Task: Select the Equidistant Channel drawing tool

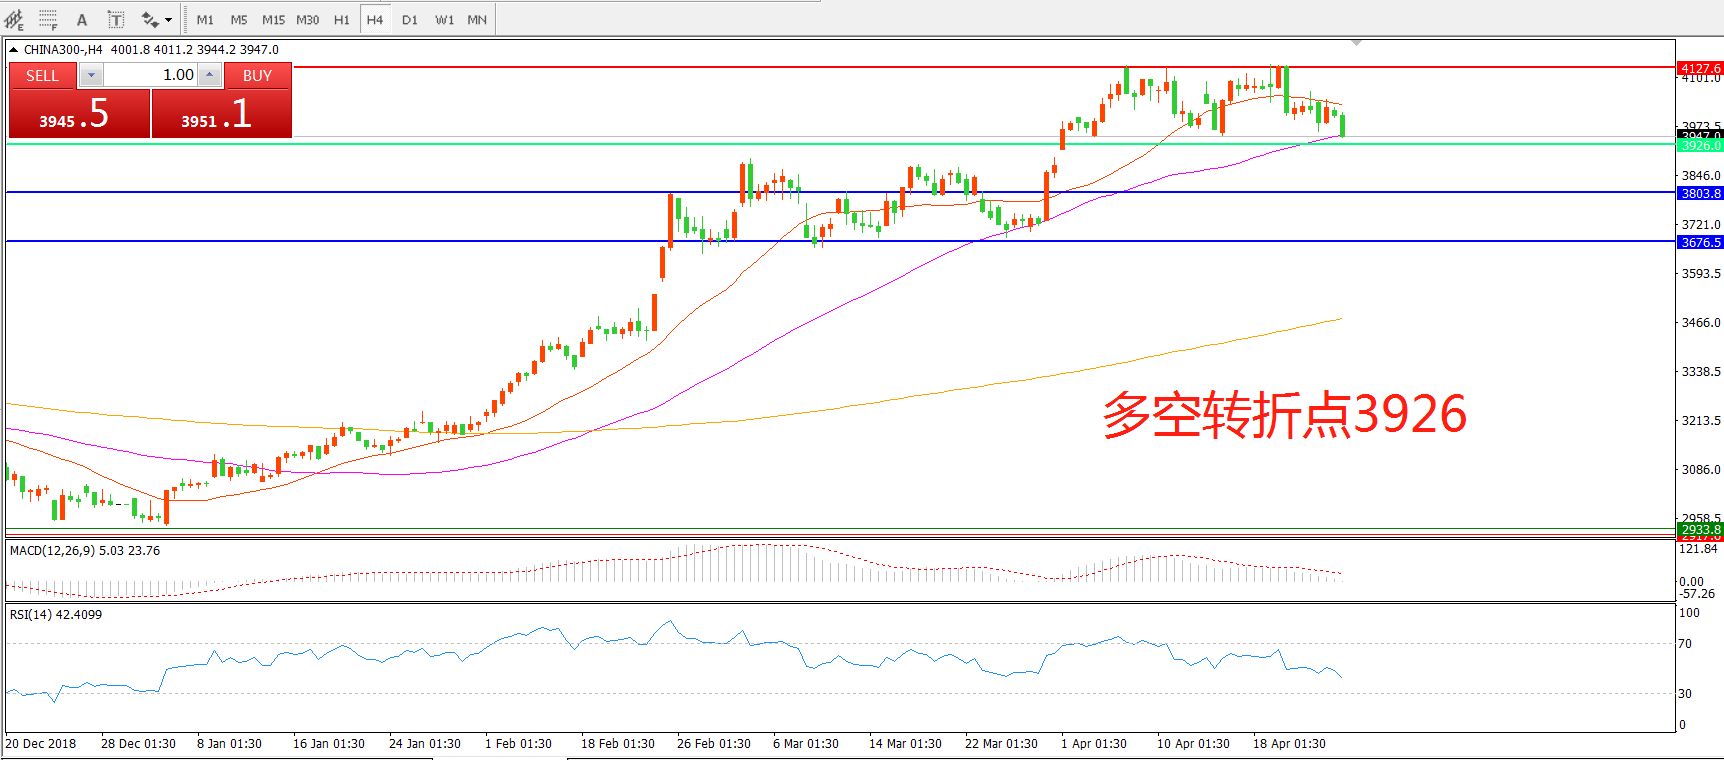Action: click(14, 19)
